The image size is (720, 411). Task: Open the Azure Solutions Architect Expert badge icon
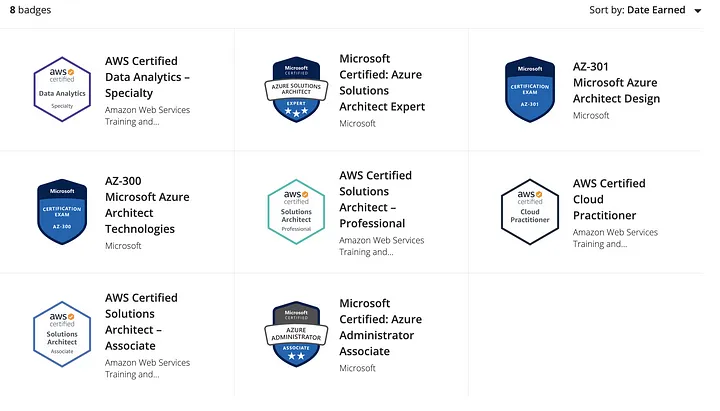point(296,90)
